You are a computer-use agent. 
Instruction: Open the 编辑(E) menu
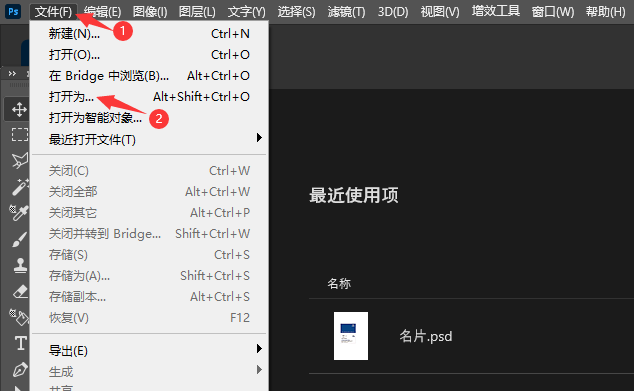(102, 12)
